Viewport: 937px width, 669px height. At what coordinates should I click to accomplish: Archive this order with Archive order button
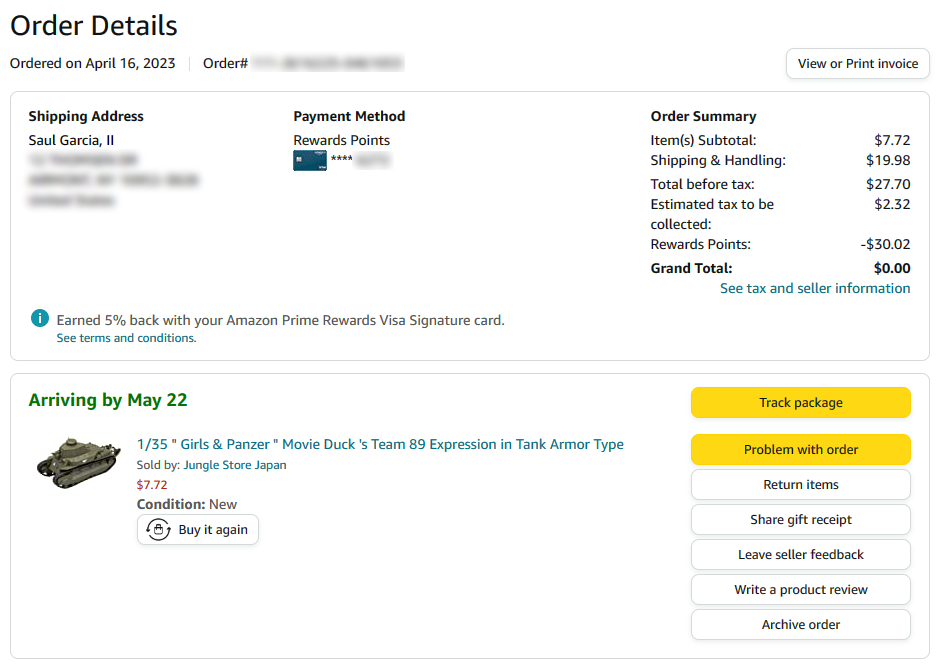pos(800,625)
